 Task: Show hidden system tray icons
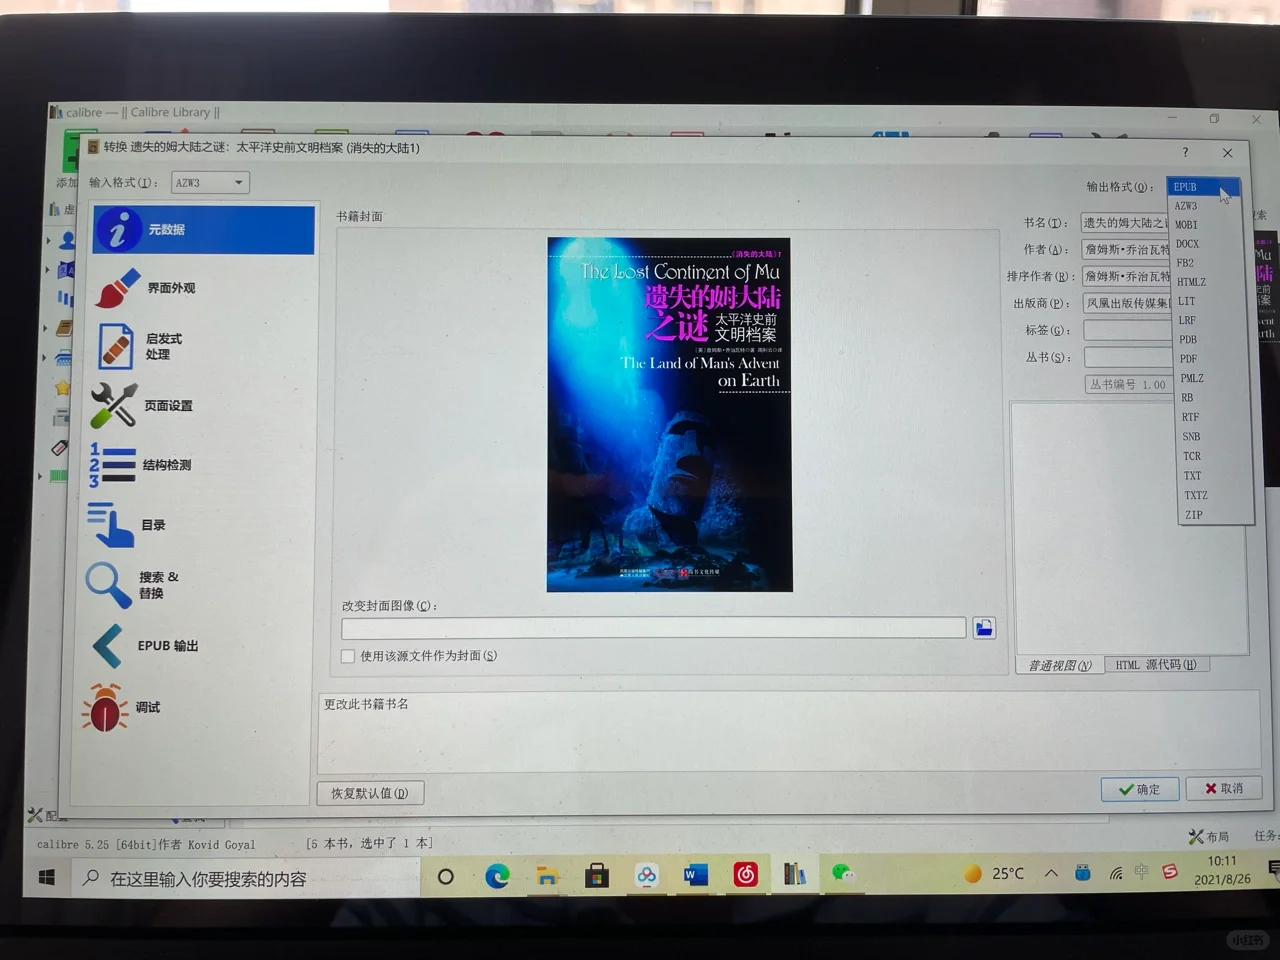1051,873
